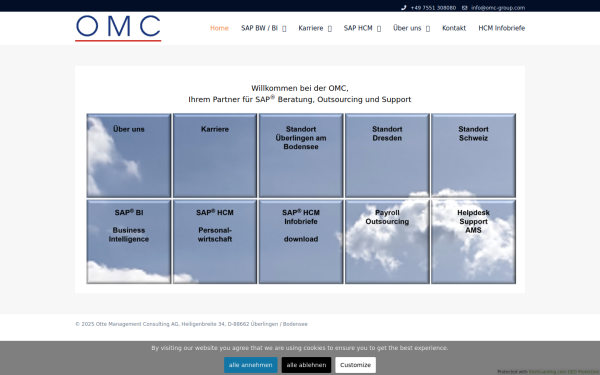The height and width of the screenshot is (375, 600).
Task: Select the Über uns tile
Action: click(129, 156)
